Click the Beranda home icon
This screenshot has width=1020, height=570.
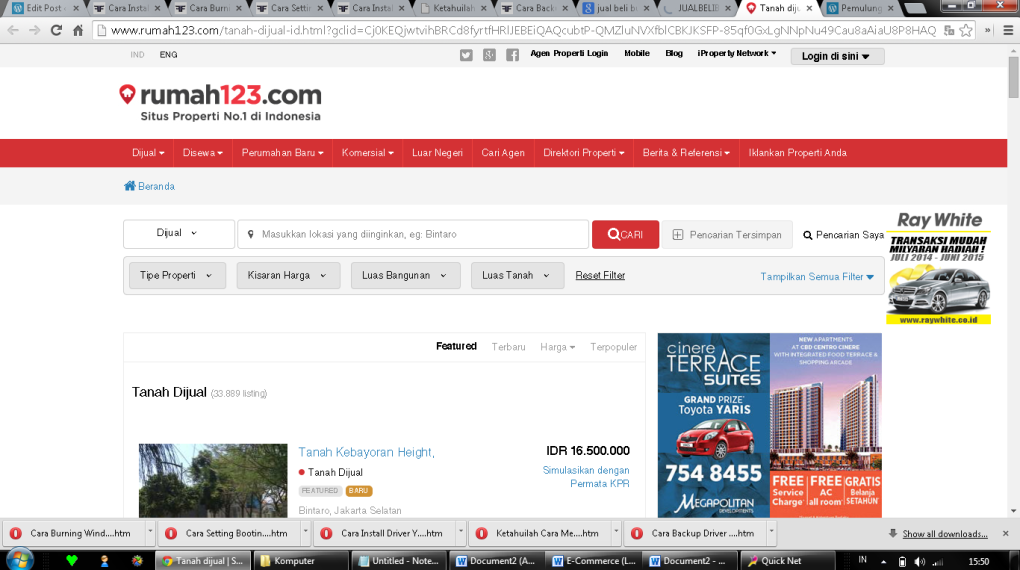click(x=129, y=185)
